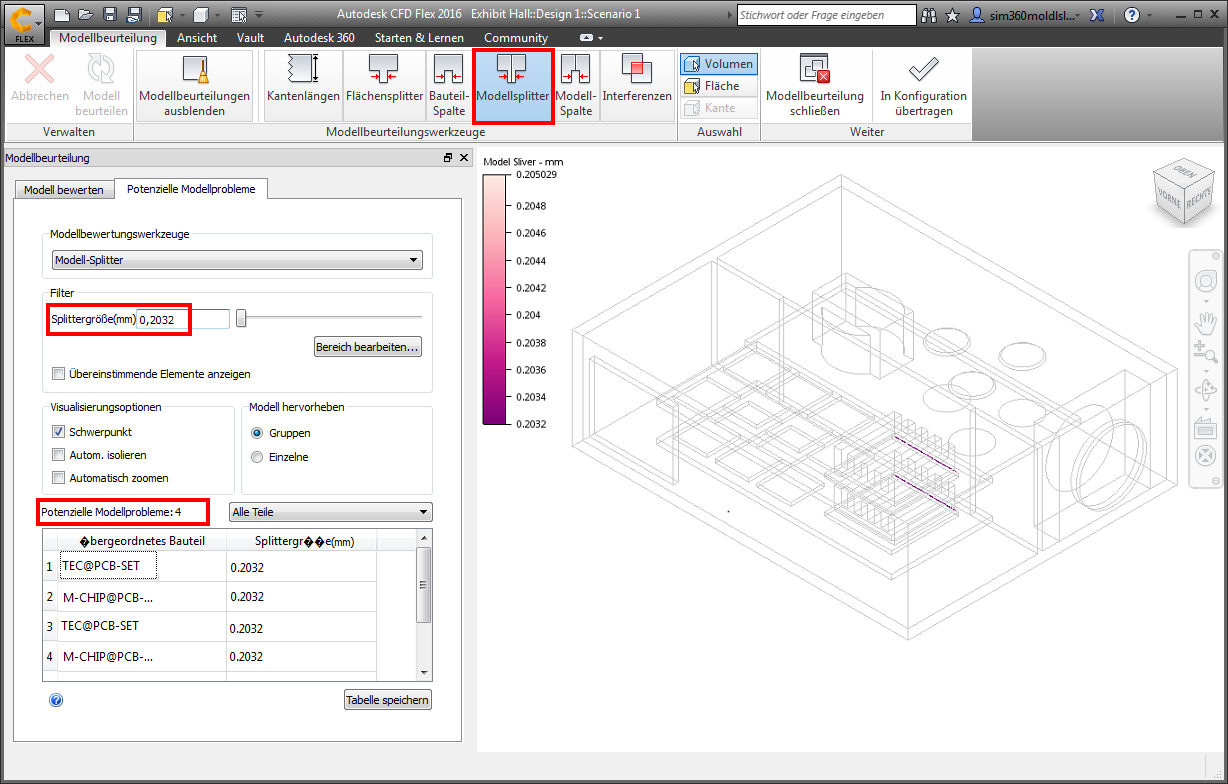Click the favorites star icon
The image size is (1228, 784).
952,15
